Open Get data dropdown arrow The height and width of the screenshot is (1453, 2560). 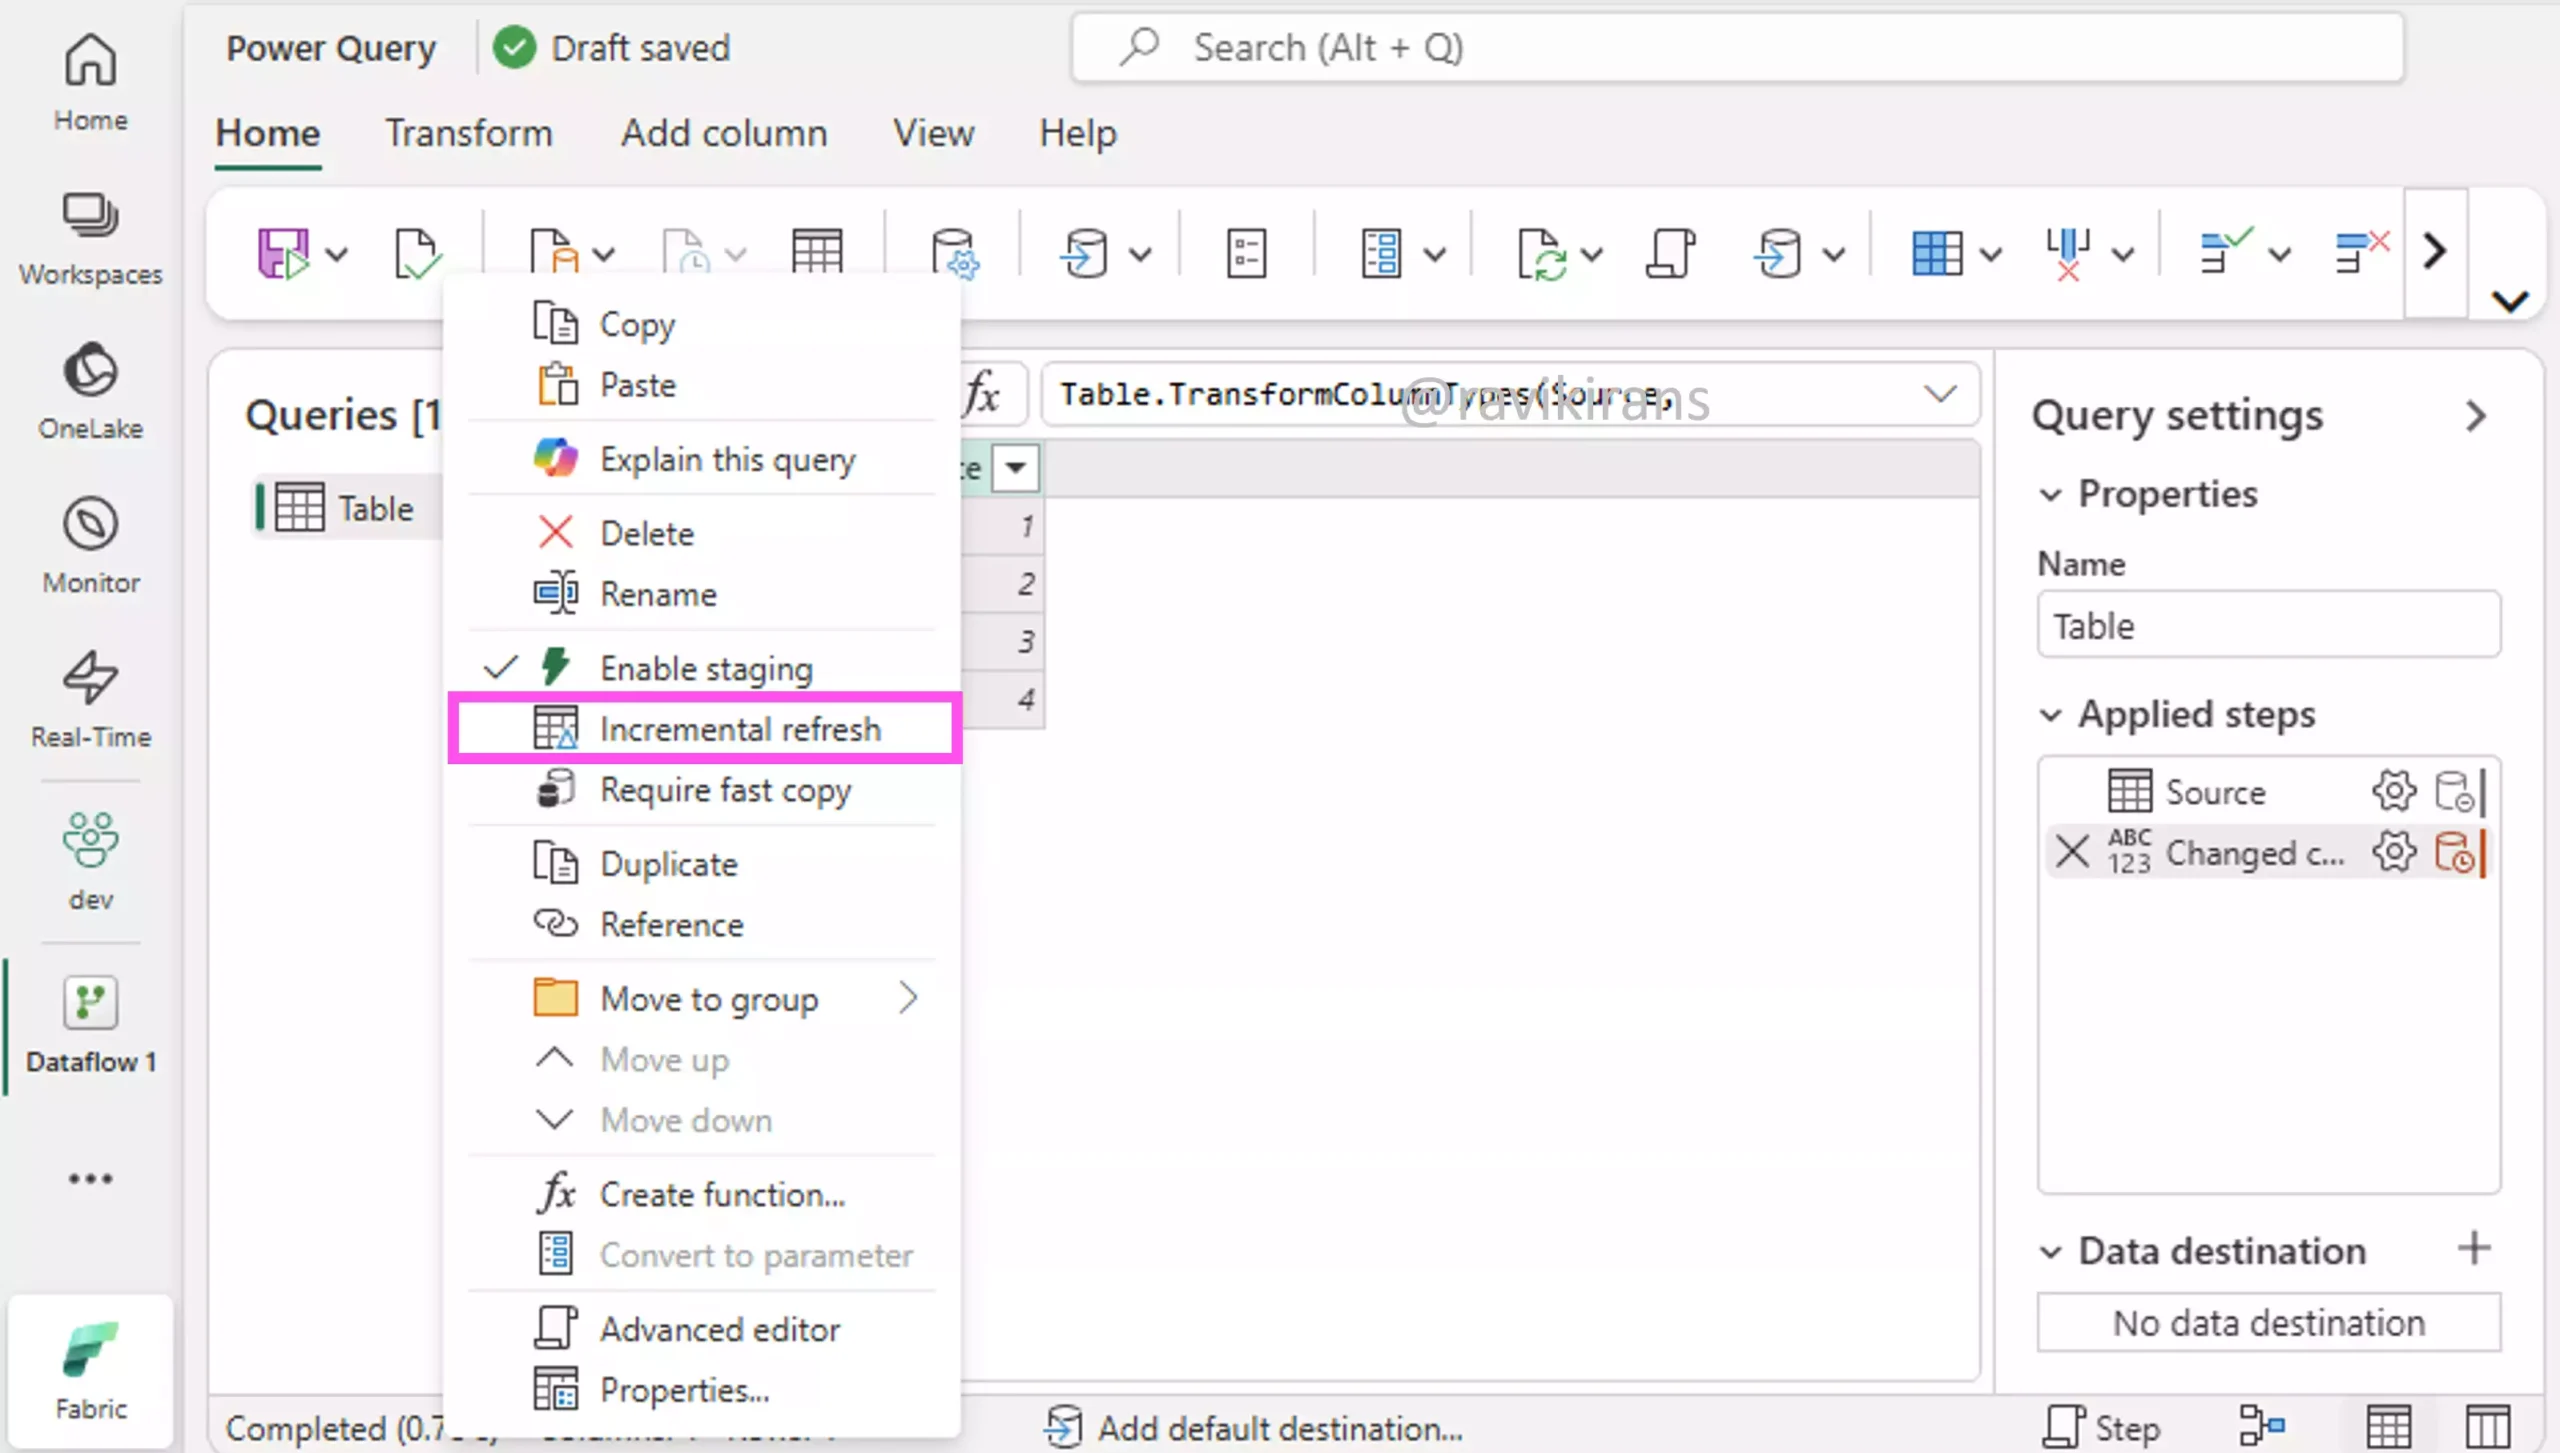pos(603,254)
